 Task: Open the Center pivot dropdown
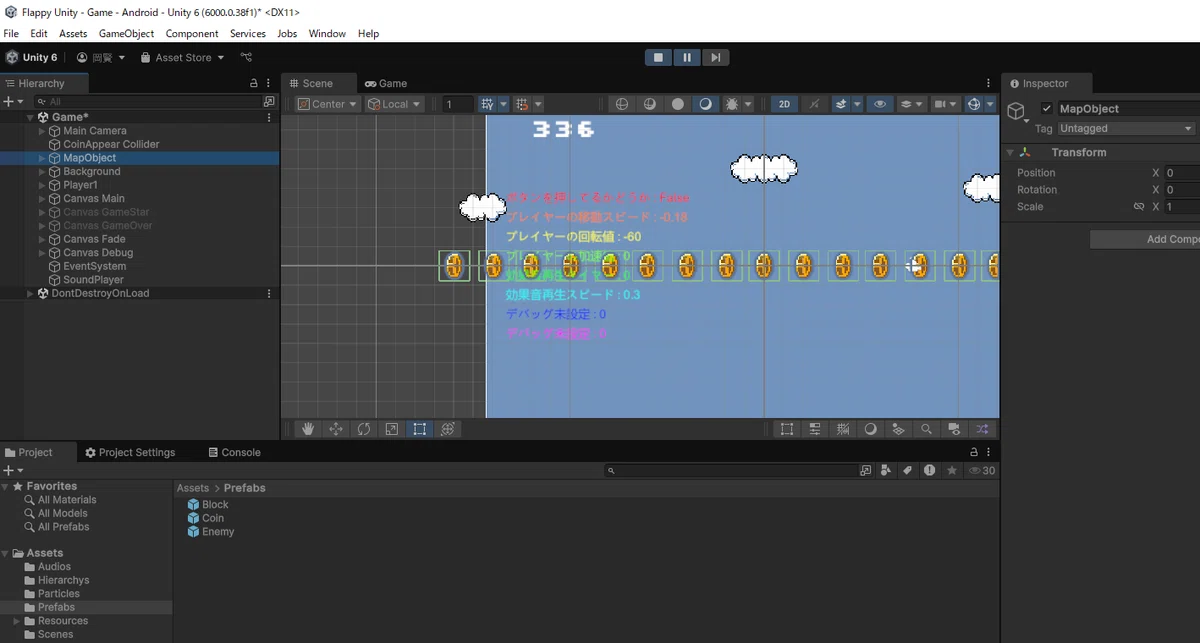pos(328,104)
